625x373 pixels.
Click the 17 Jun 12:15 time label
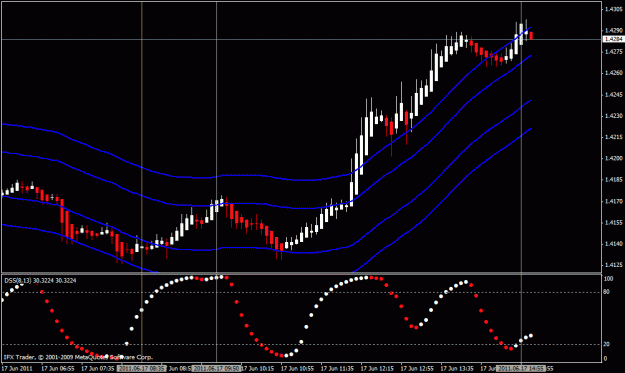click(x=377, y=369)
